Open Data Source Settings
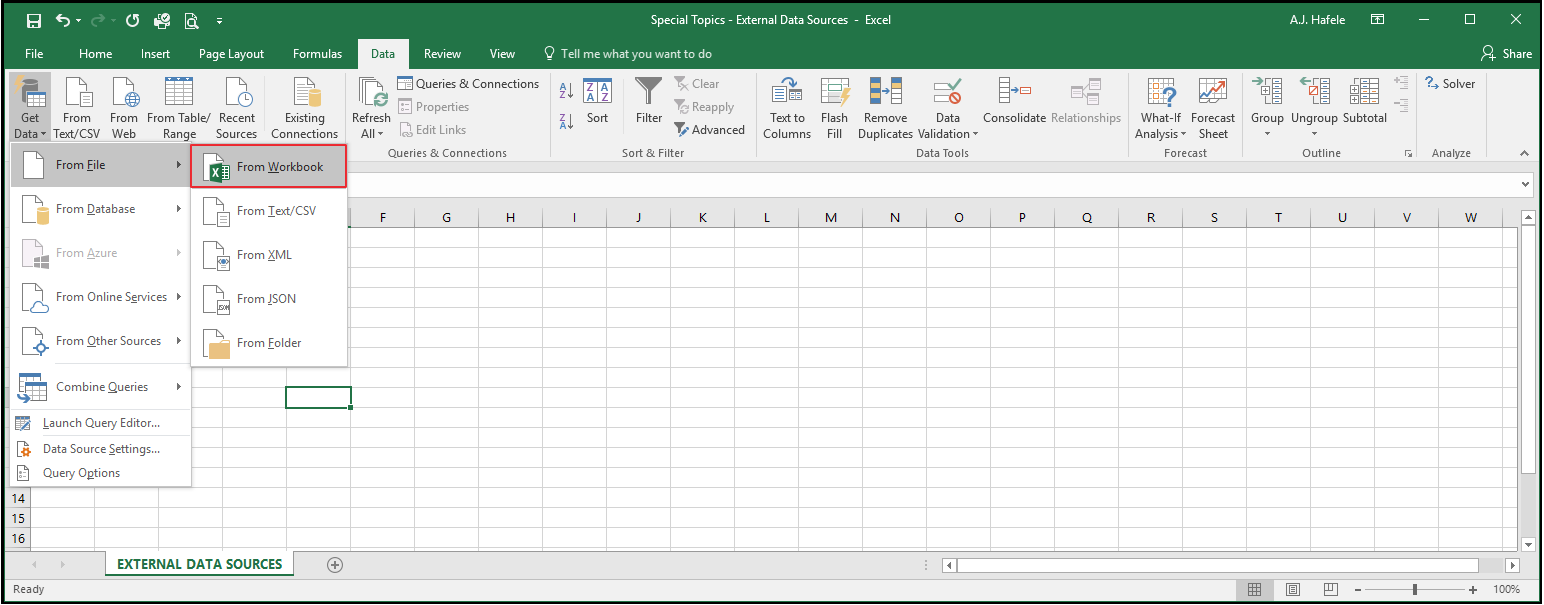 tap(100, 449)
